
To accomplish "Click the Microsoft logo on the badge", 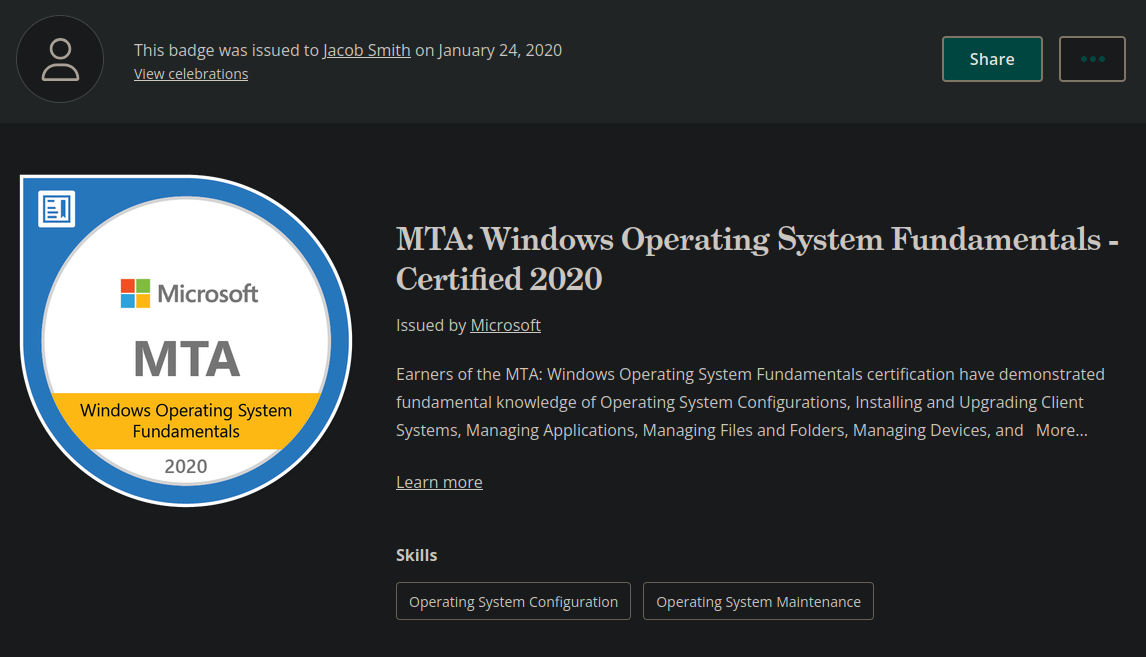I will click(189, 293).
